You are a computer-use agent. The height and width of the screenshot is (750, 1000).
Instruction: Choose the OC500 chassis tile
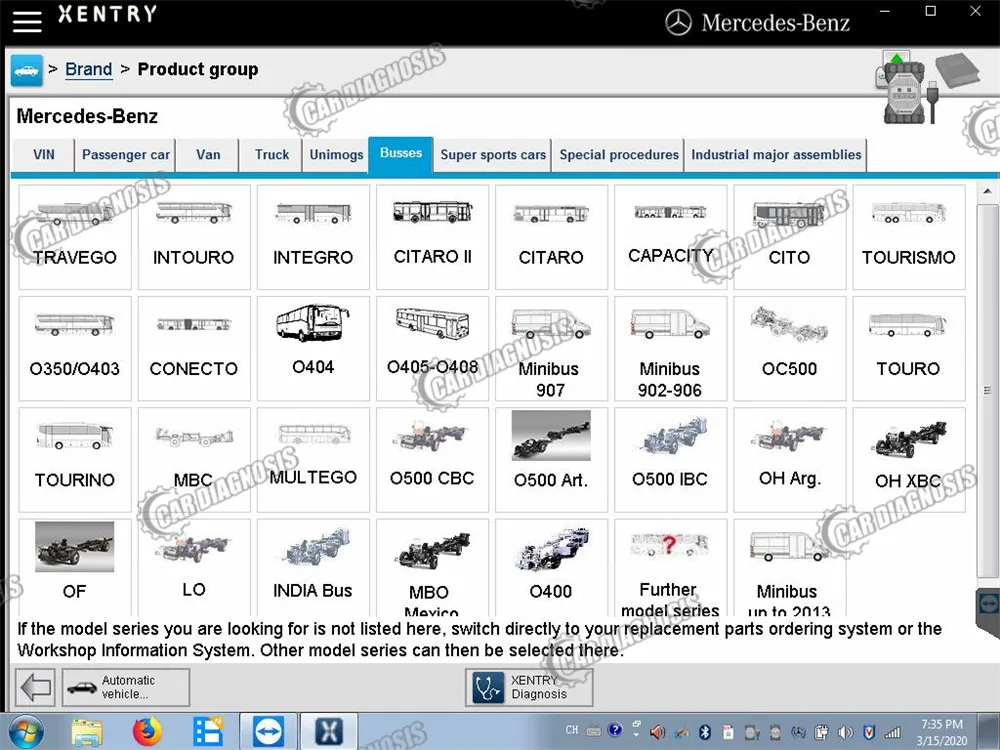click(x=790, y=348)
